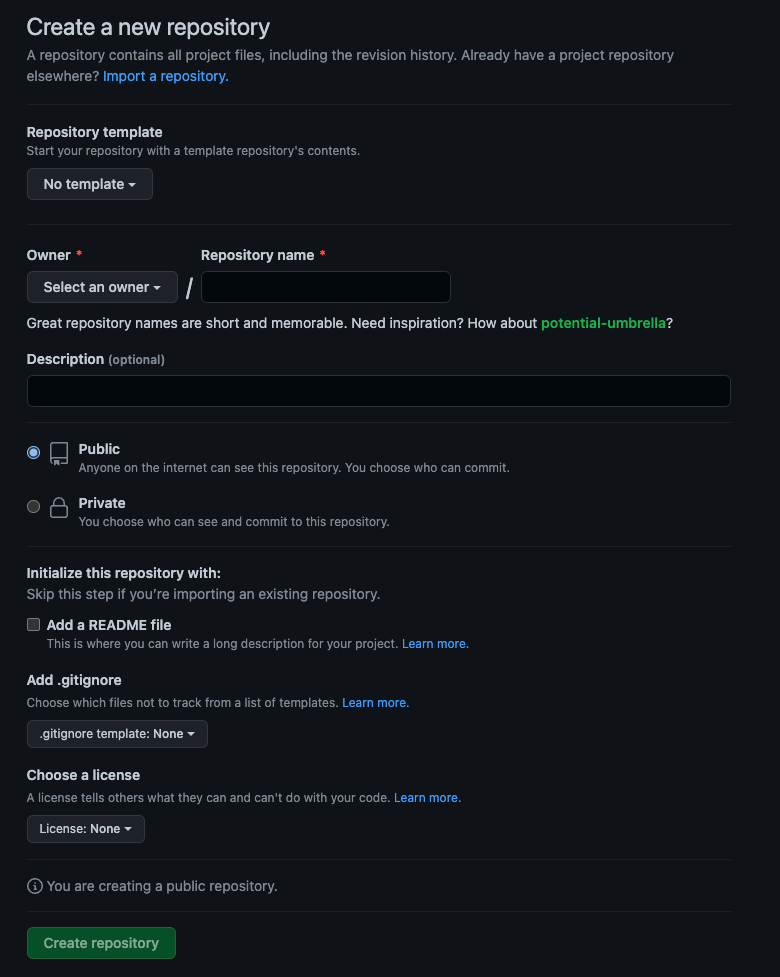Click the info icon beside public notice

[x=35, y=886]
